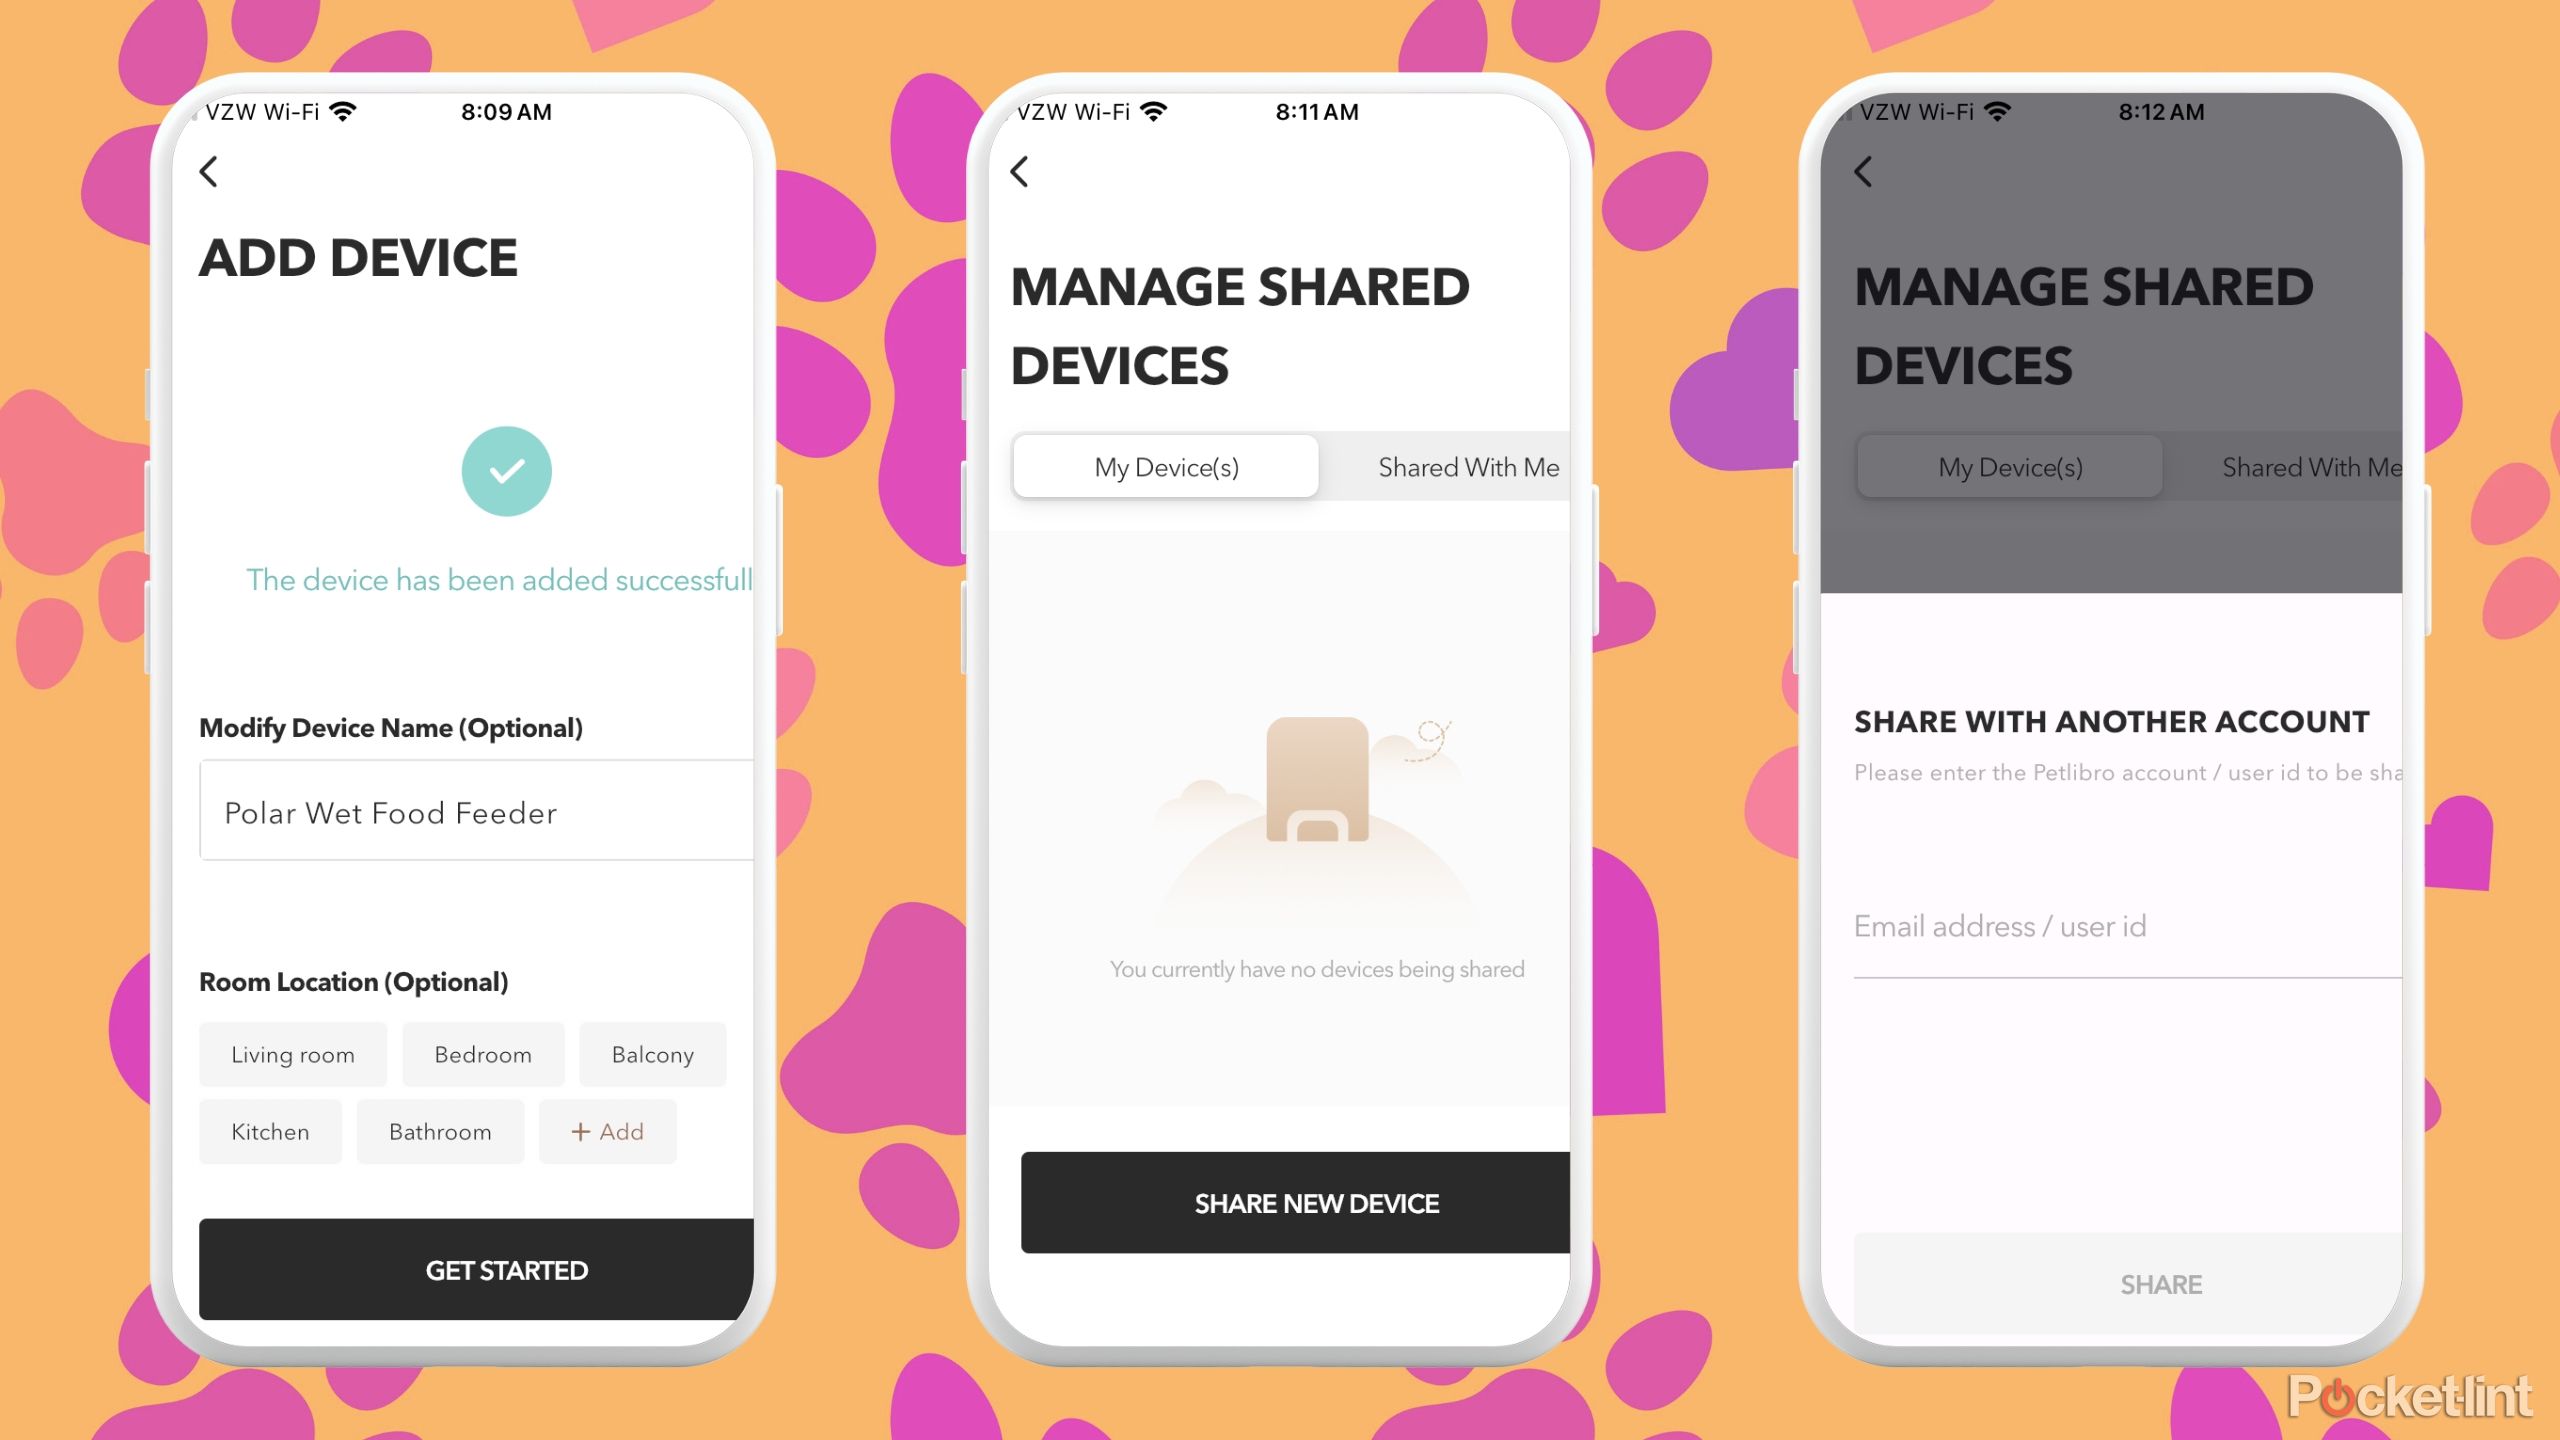Image resolution: width=2560 pixels, height=1440 pixels.
Task: Click the back arrow on Manage Shared Devices
Action: pos(1022,171)
